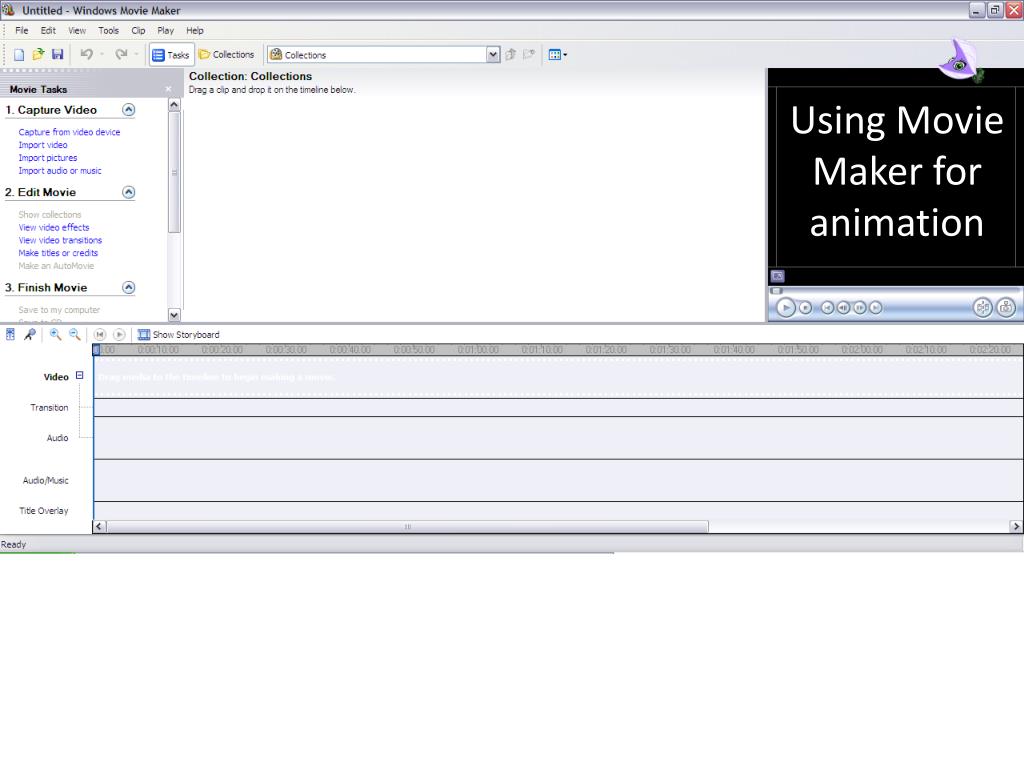Start Narrate Timeline with microphone icon
The width and height of the screenshot is (1024, 768).
click(x=30, y=334)
